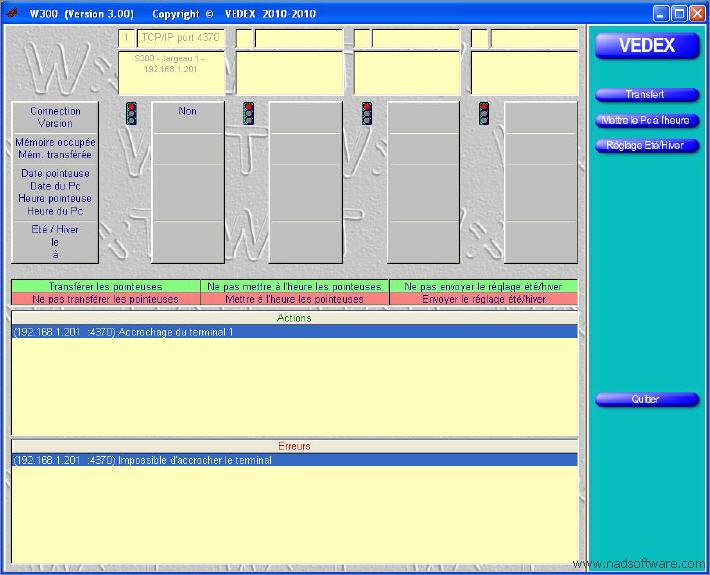Viewport: 710px width, 575px height.
Task: Click the fourth terminal traffic light icon
Action: (484, 113)
